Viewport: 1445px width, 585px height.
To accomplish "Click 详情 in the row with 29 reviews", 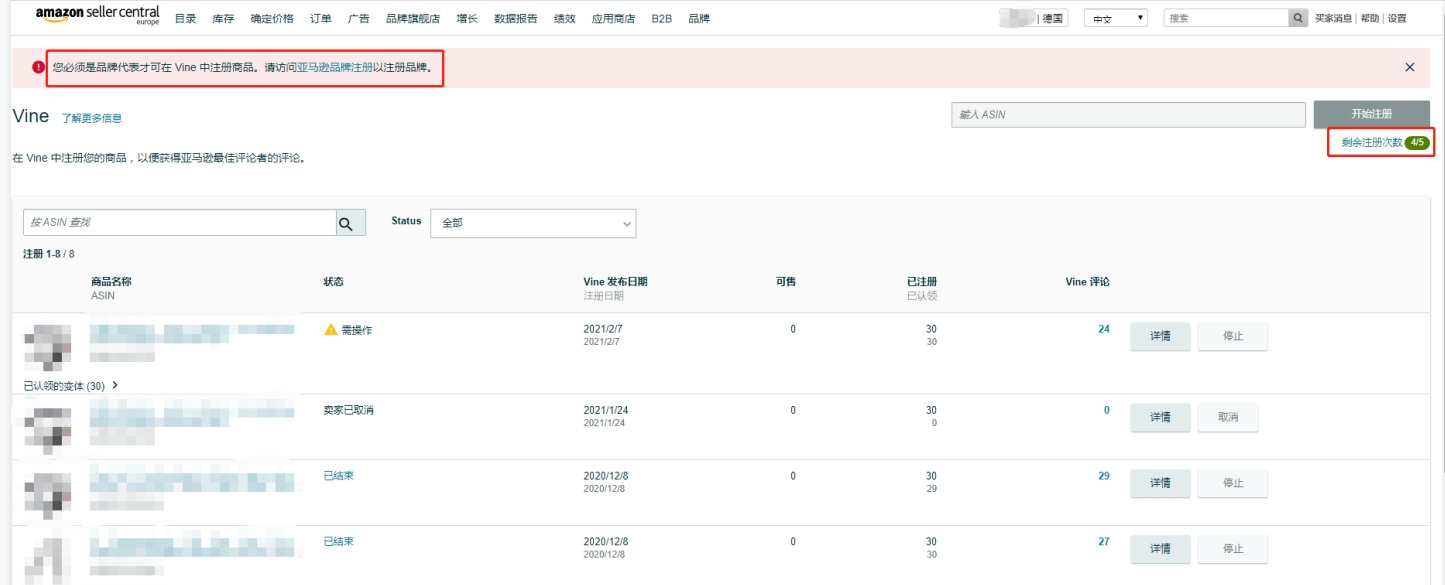I will point(1160,483).
